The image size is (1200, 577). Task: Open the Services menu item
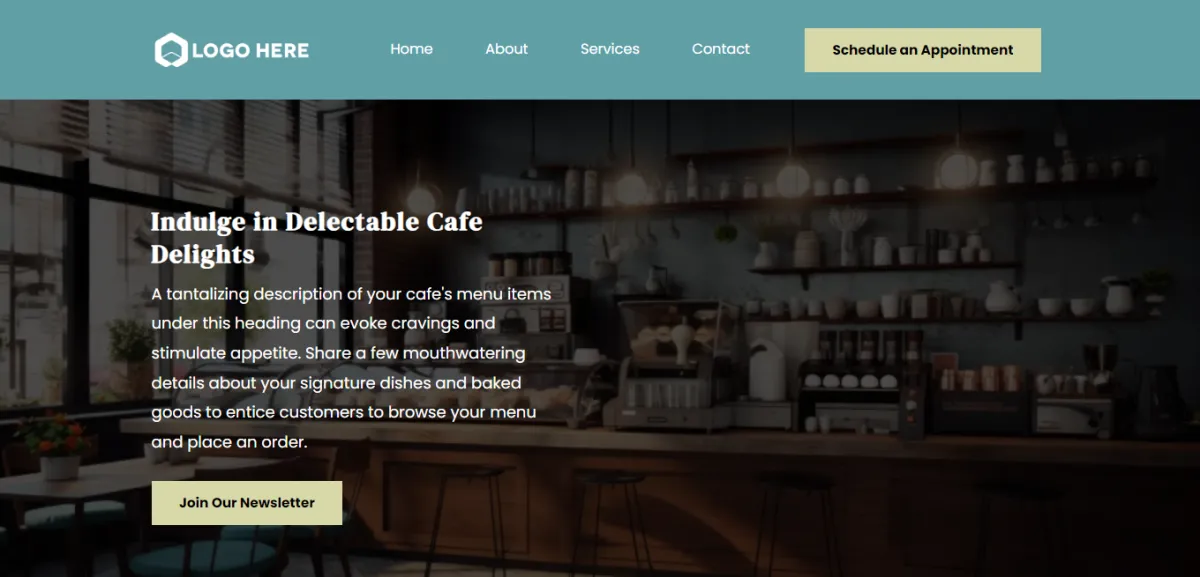(610, 49)
